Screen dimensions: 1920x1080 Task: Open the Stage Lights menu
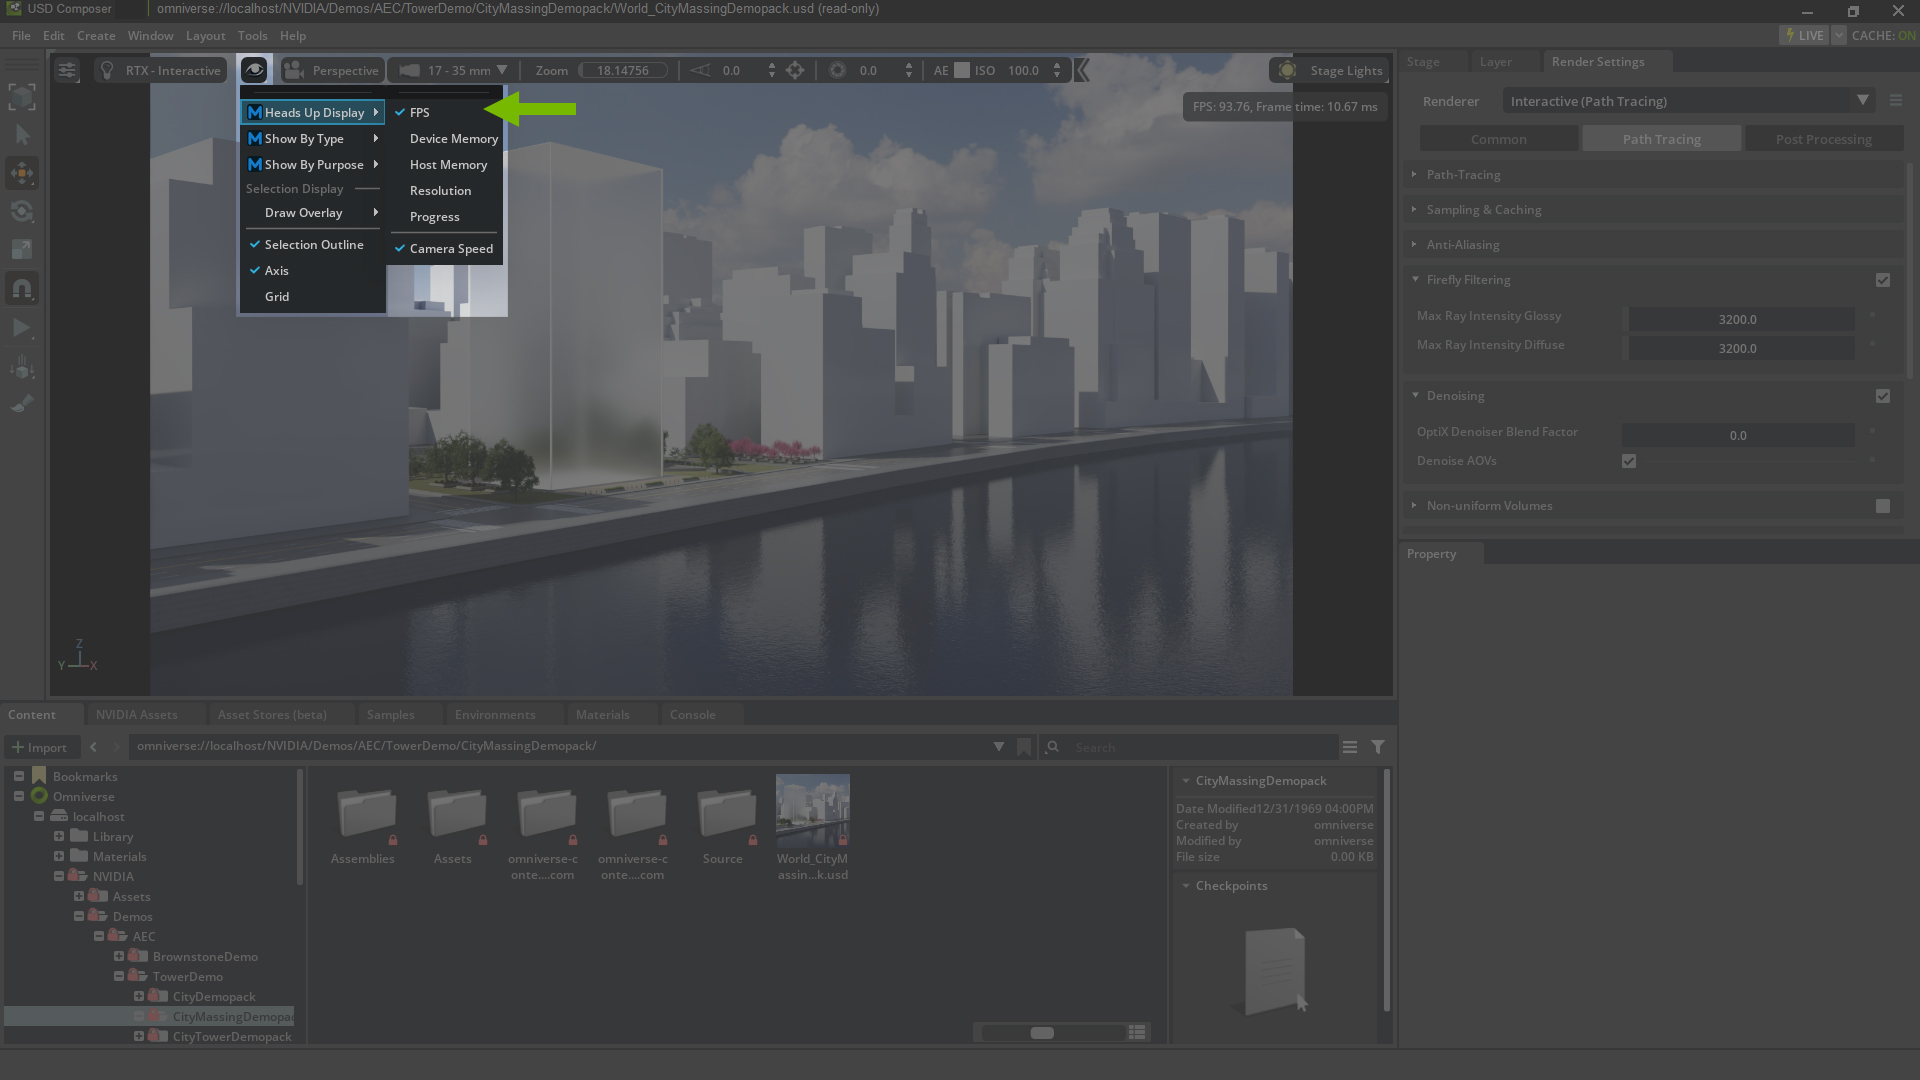[1329, 70]
